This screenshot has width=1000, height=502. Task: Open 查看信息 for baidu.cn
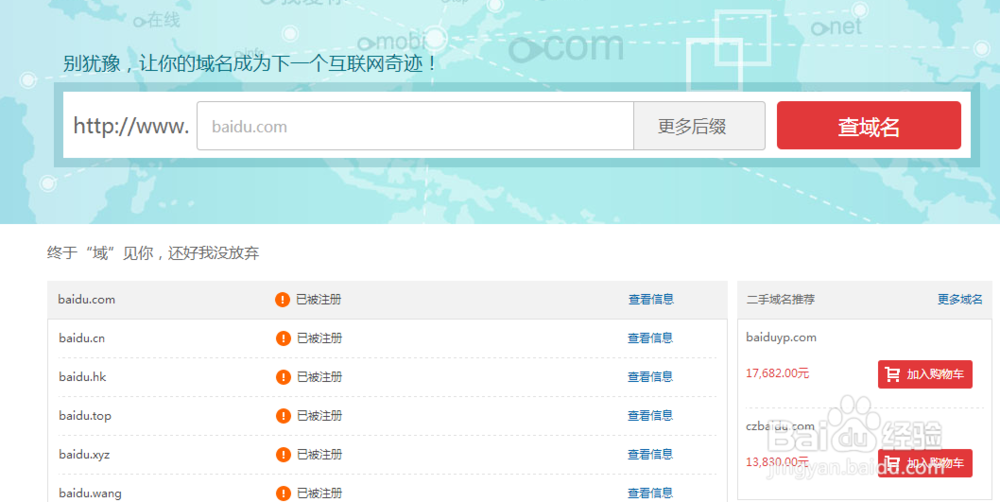(x=650, y=338)
